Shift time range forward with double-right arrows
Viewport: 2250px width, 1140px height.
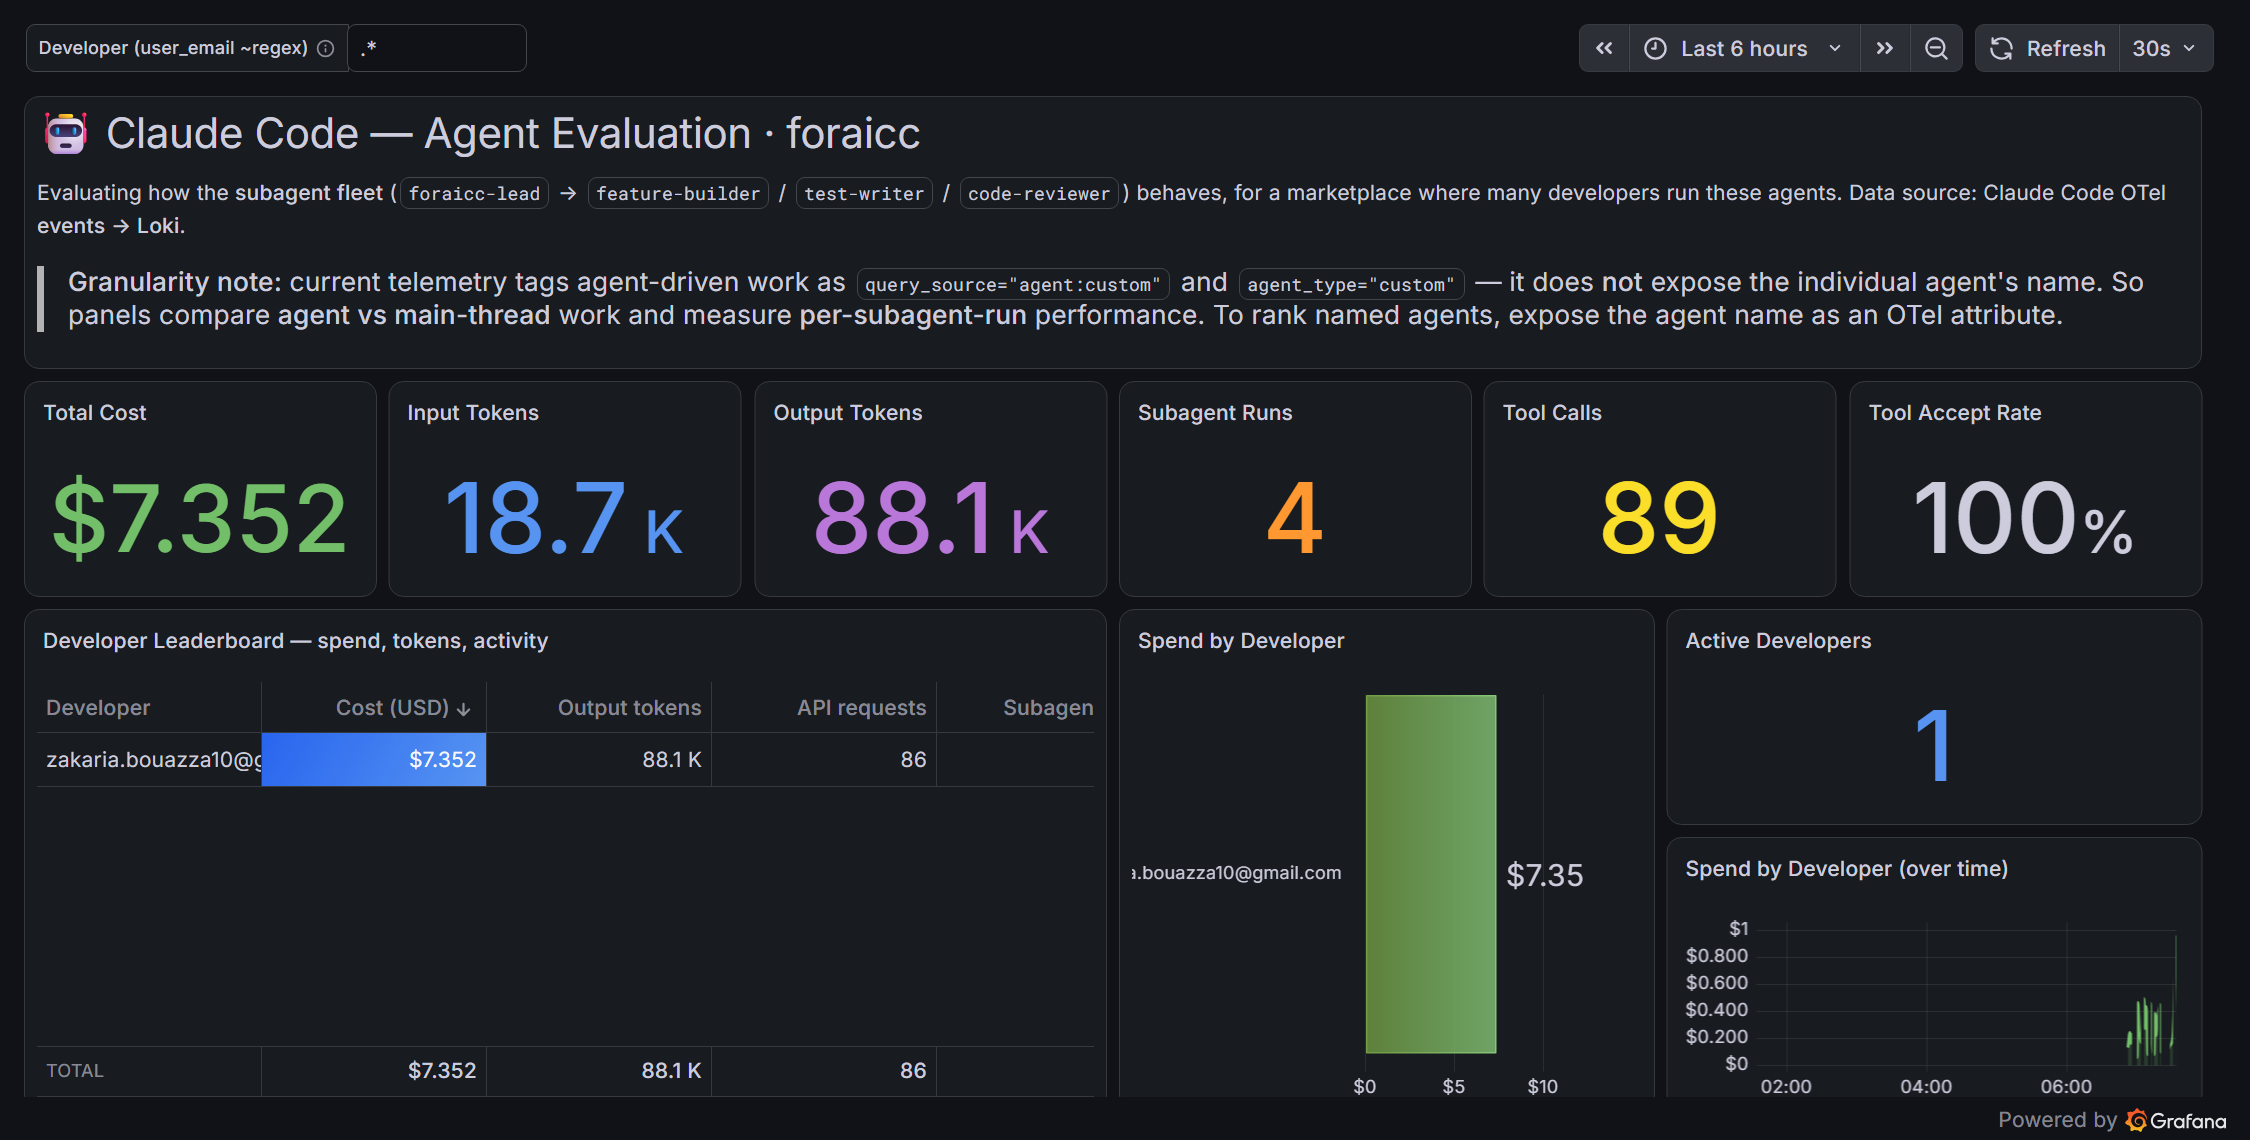pyautogui.click(x=1885, y=48)
